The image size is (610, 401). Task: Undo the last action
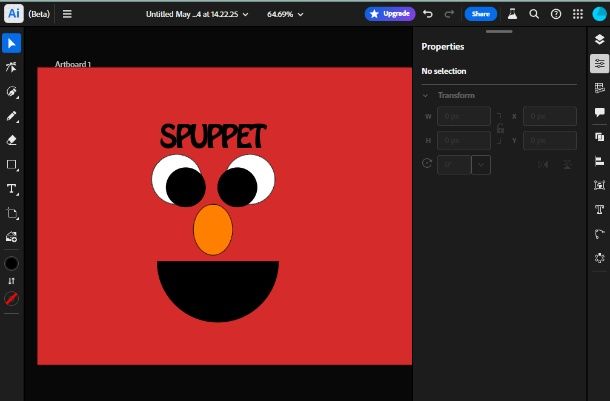coord(428,14)
